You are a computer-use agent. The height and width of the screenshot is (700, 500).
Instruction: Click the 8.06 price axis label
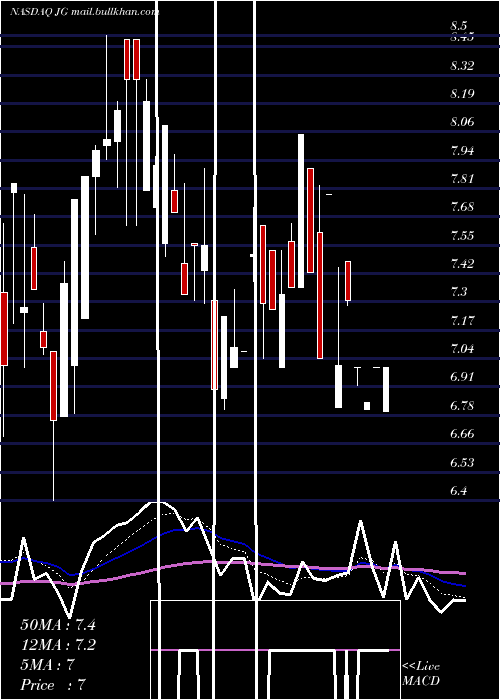(462, 122)
